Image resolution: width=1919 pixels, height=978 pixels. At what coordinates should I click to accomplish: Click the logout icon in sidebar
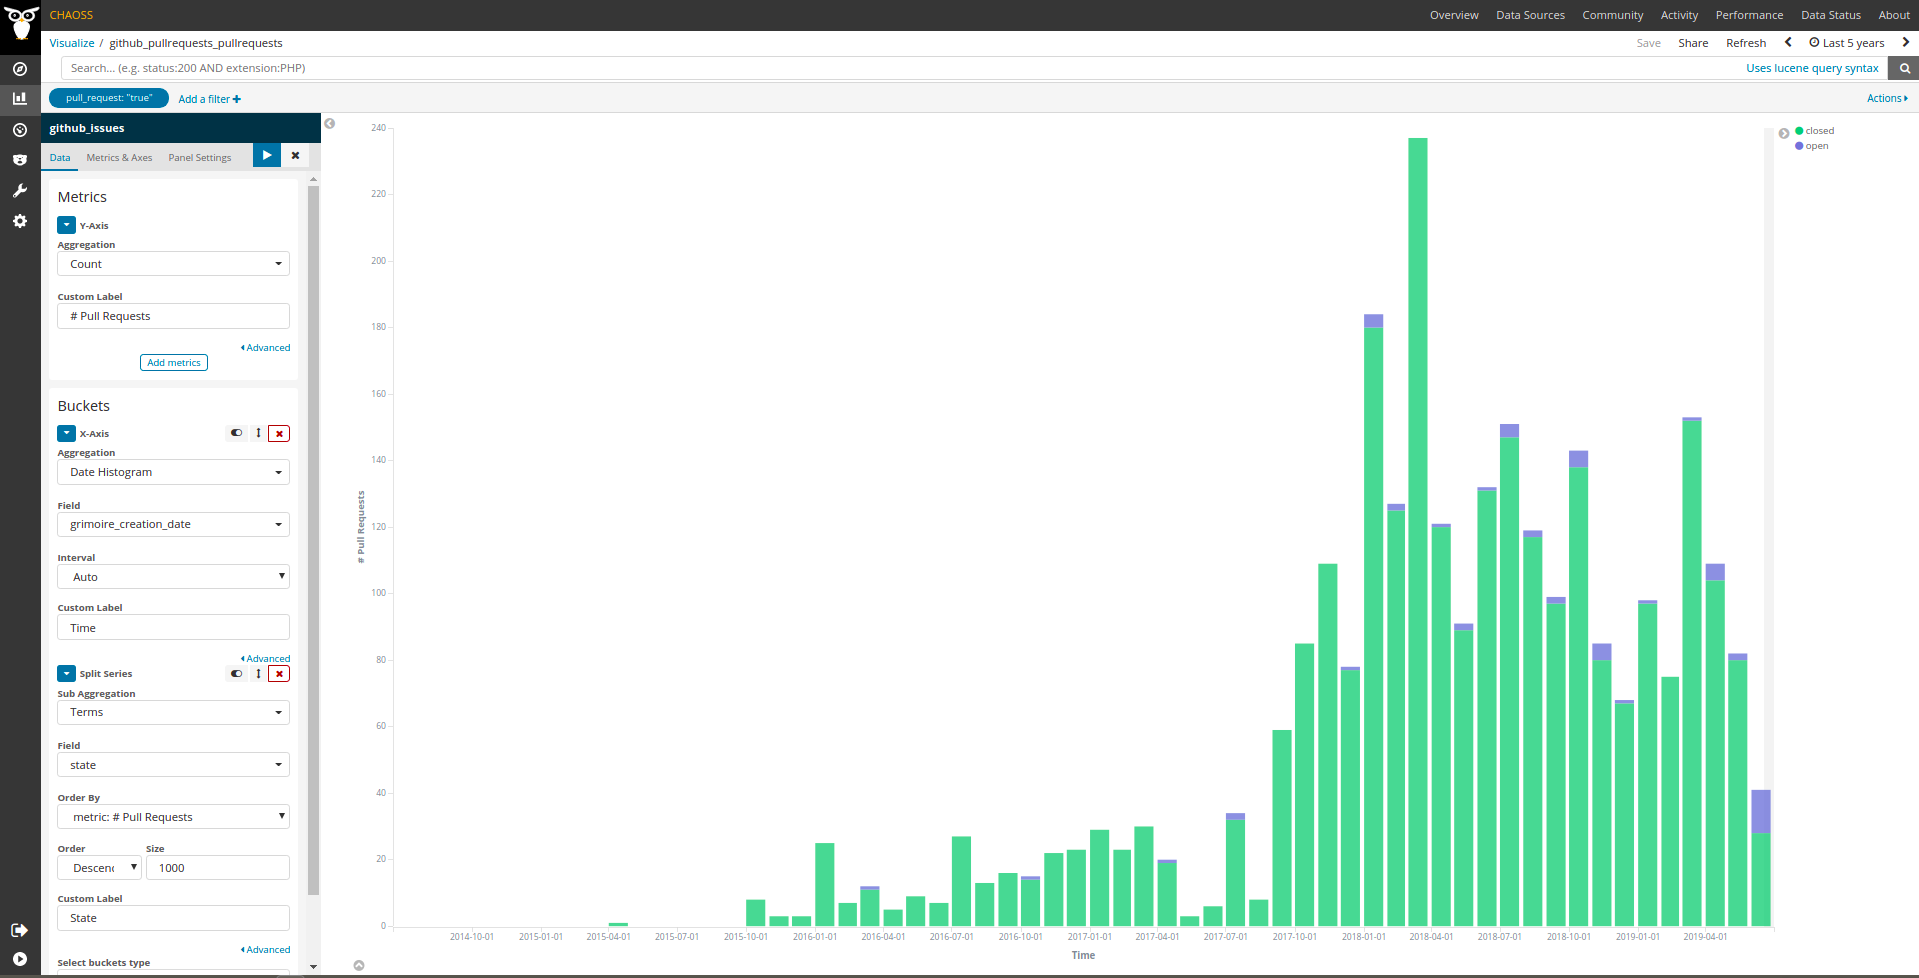(19, 930)
